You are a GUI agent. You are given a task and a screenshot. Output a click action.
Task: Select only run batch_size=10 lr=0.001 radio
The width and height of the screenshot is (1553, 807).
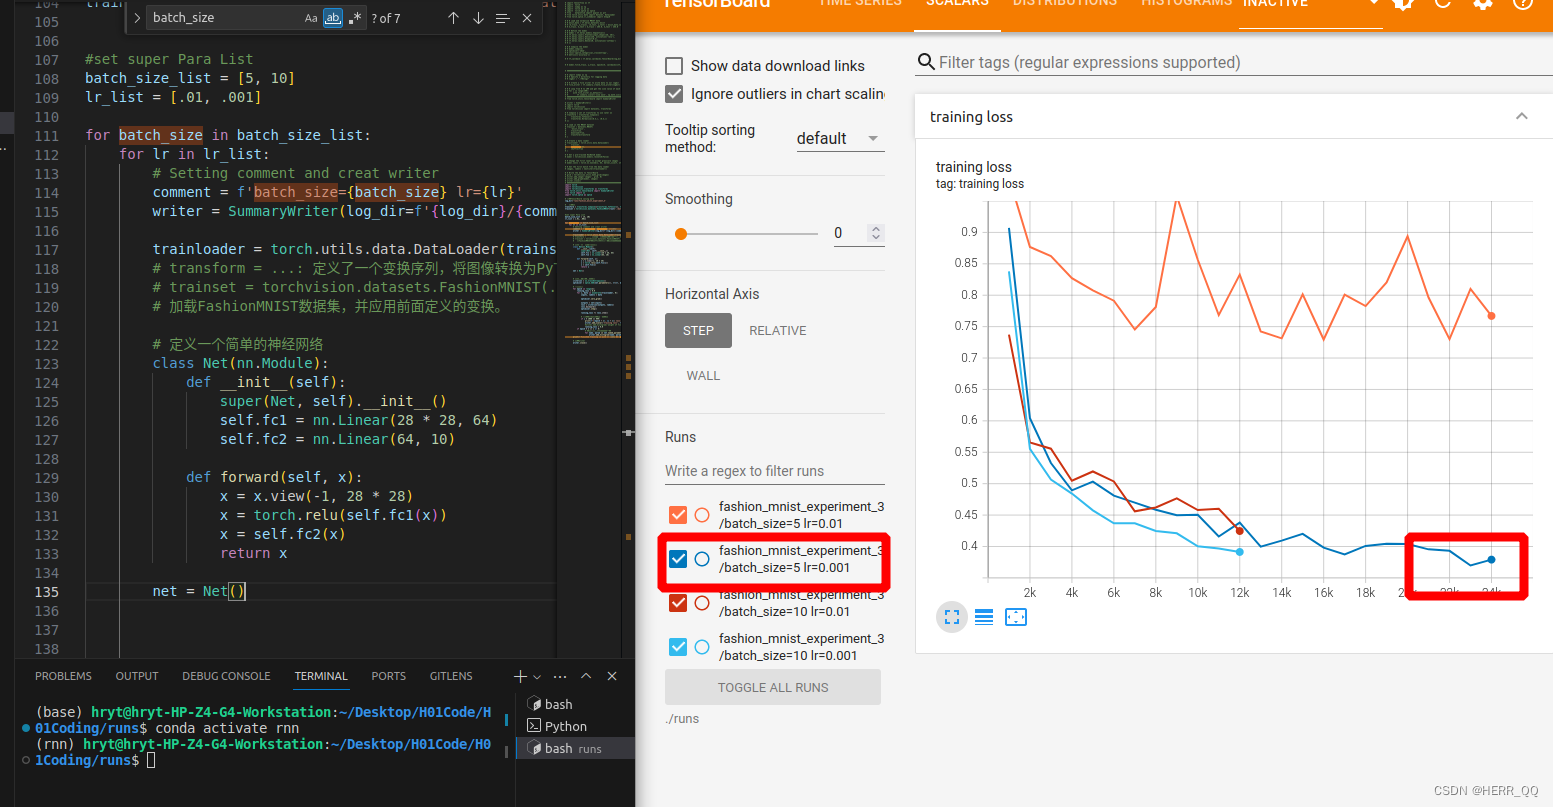click(x=702, y=647)
